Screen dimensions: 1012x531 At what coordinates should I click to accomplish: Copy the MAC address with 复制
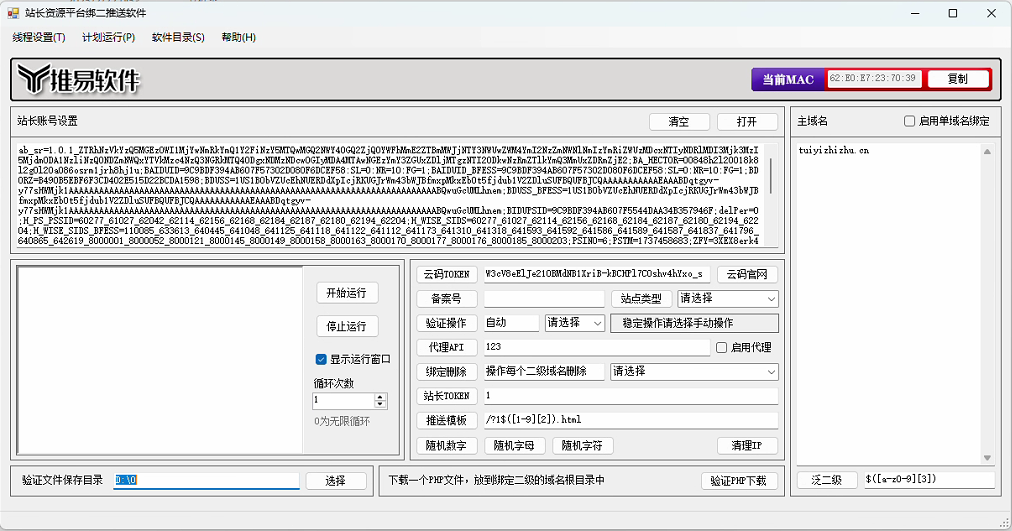pyautogui.click(x=958, y=79)
